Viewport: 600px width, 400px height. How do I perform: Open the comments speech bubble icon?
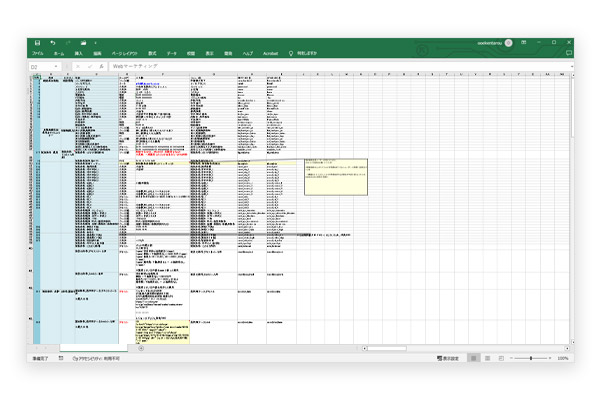click(569, 53)
